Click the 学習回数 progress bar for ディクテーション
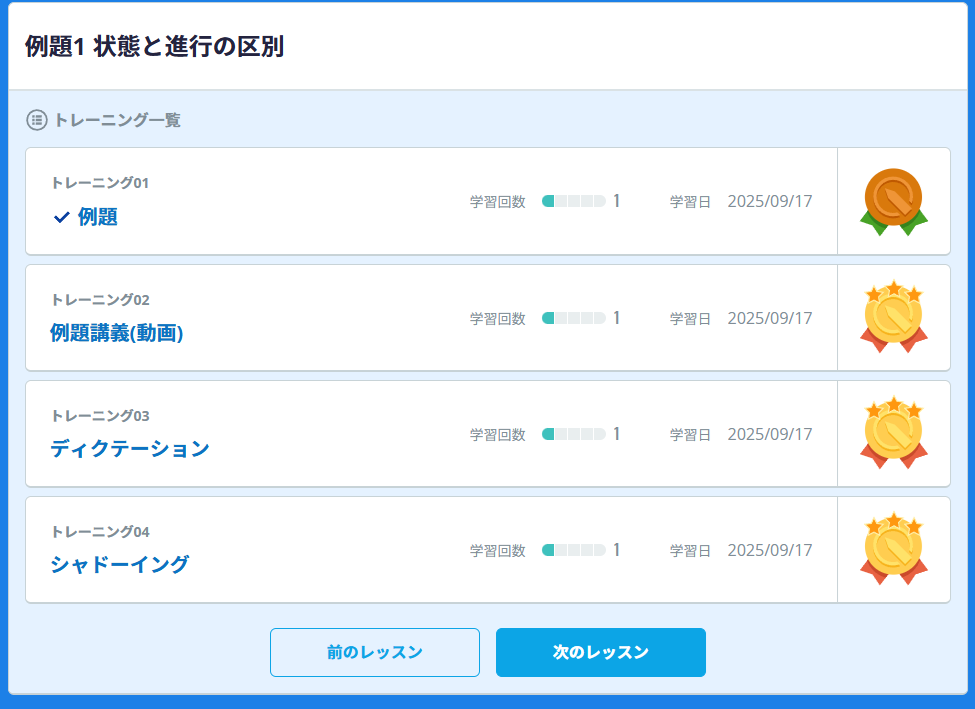975x709 pixels. tap(573, 434)
